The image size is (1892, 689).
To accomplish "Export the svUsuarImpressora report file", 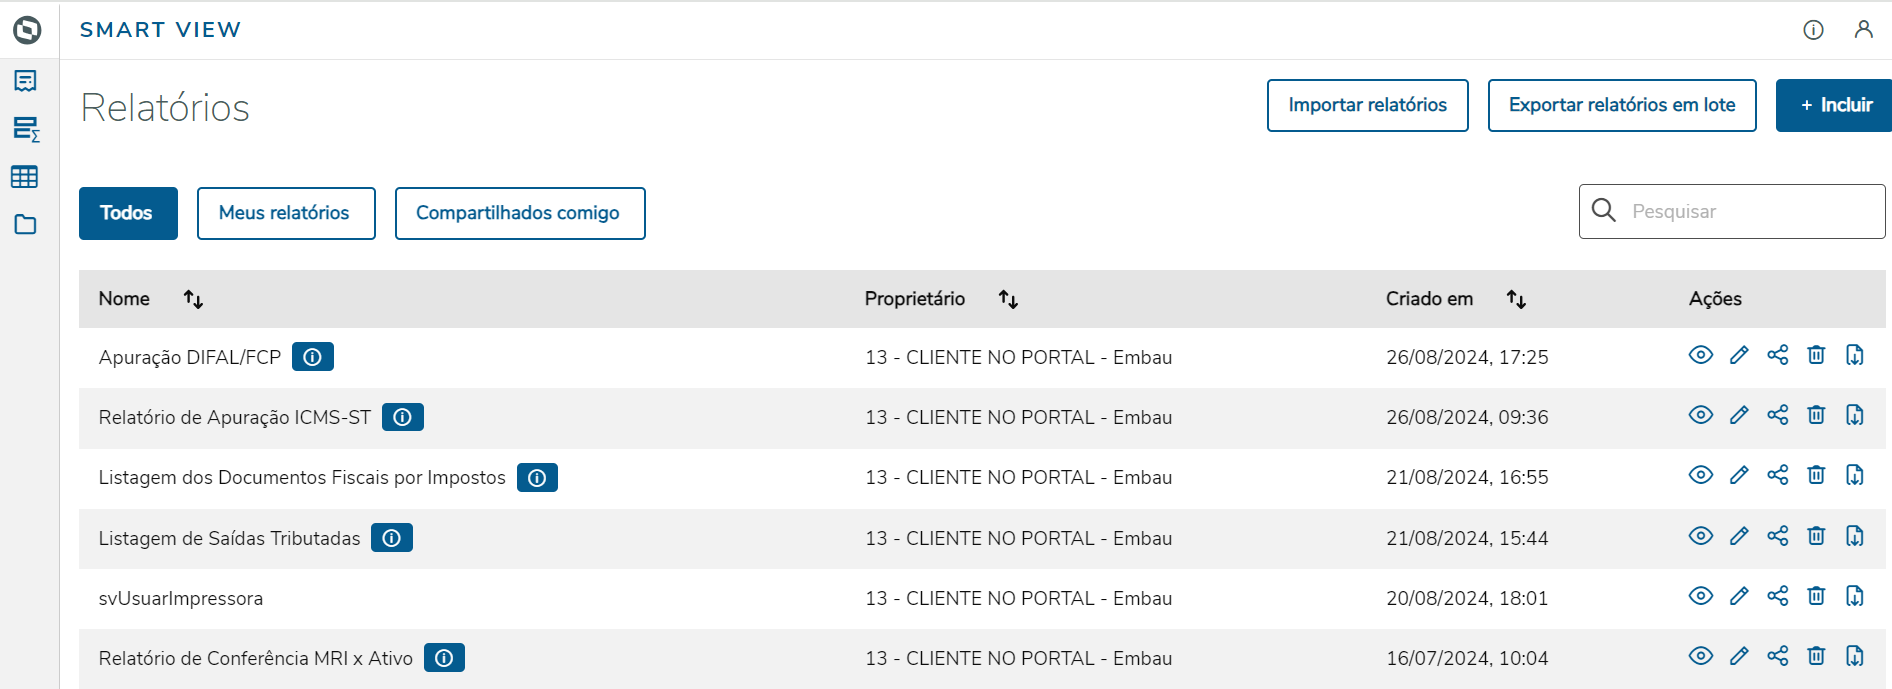I will [x=1854, y=596].
